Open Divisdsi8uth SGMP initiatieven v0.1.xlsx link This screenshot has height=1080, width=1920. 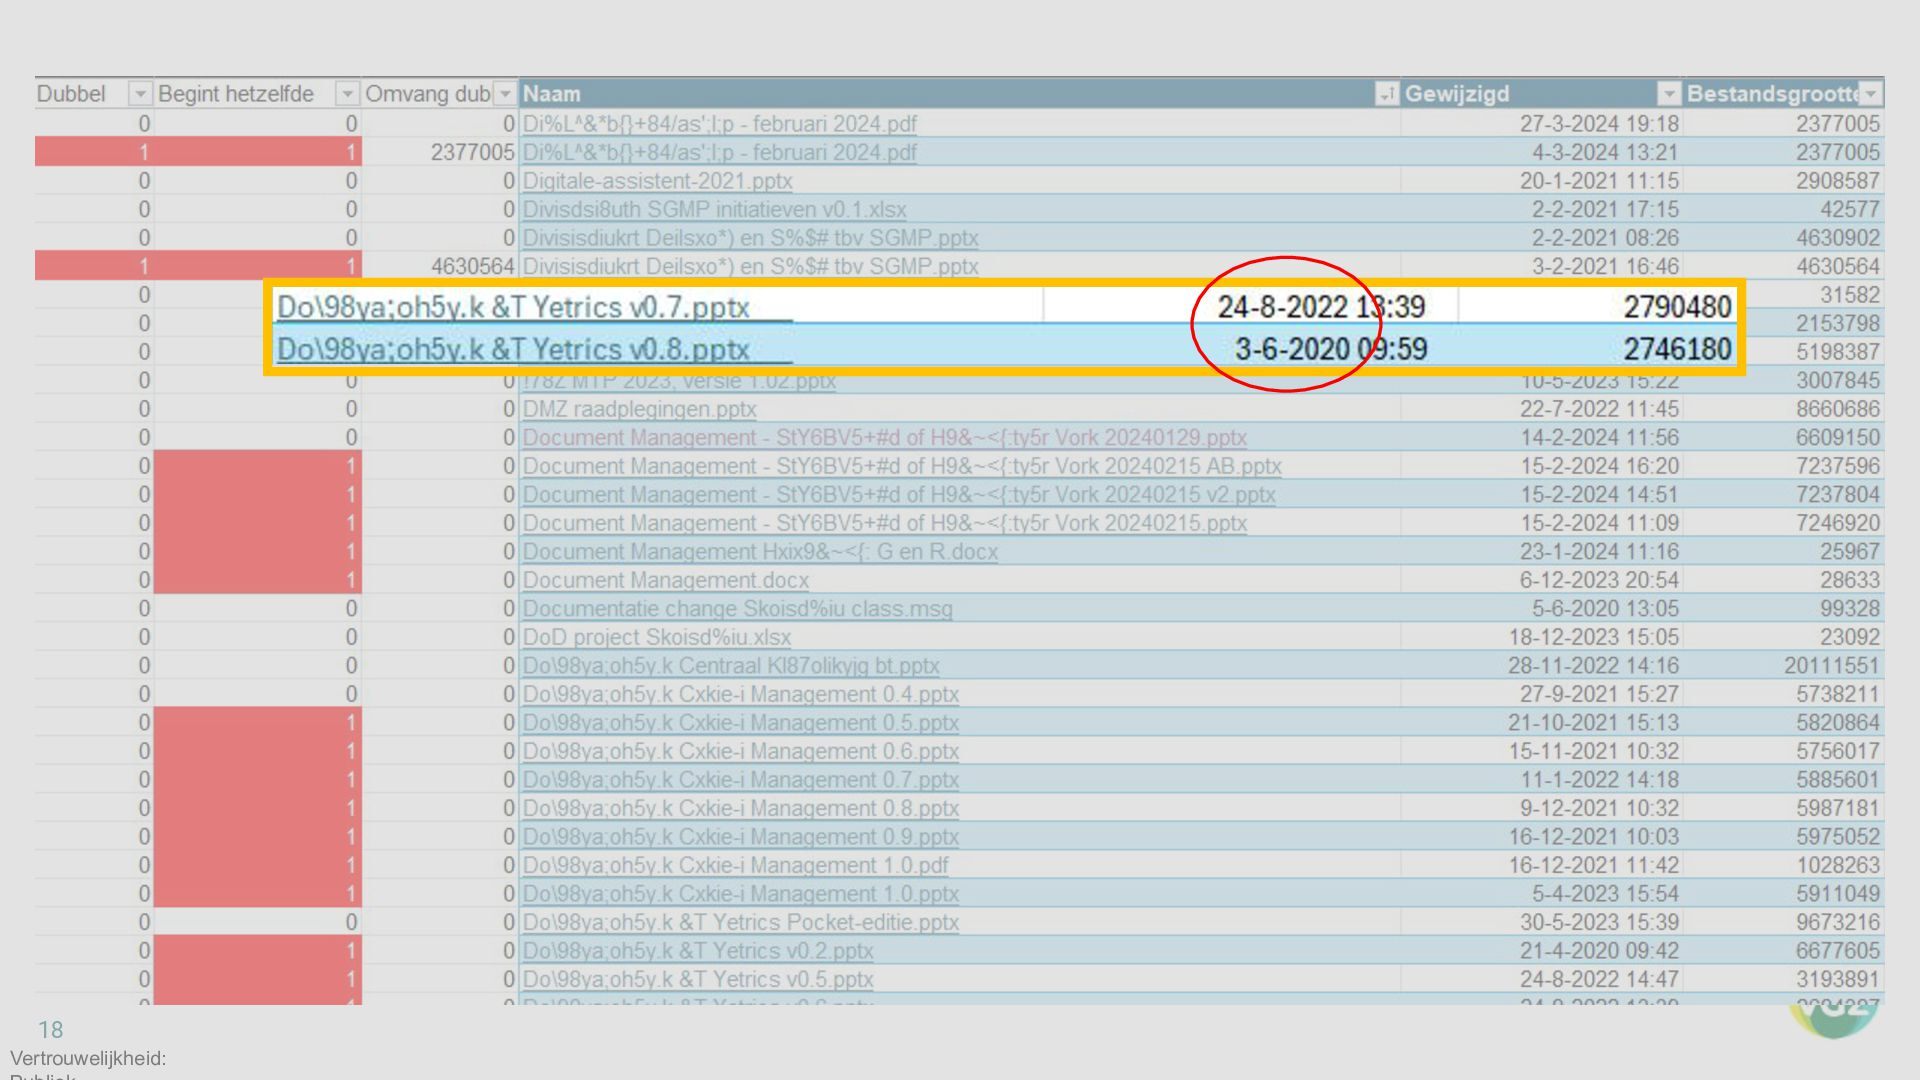[714, 210]
